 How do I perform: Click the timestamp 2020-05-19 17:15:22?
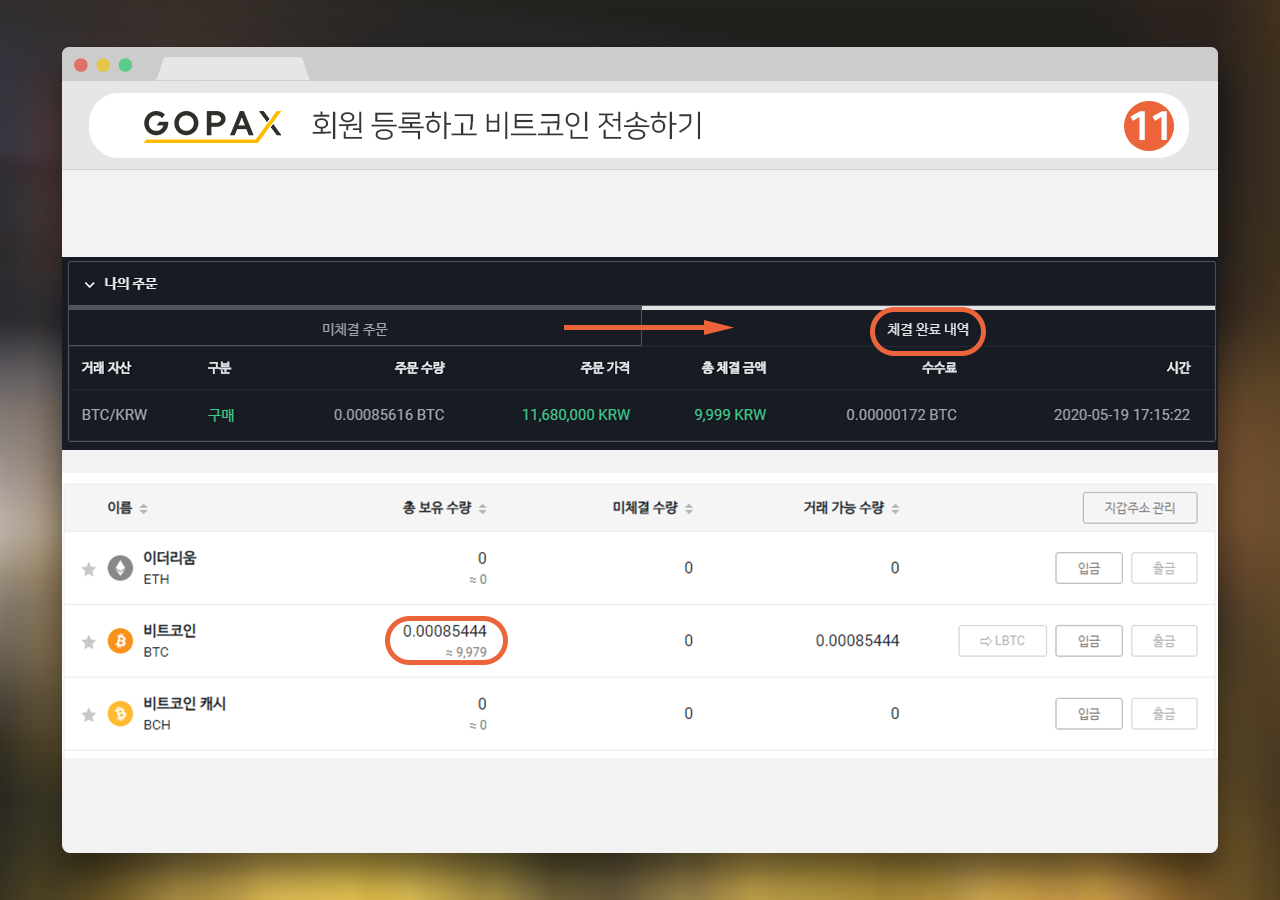coord(1122,414)
